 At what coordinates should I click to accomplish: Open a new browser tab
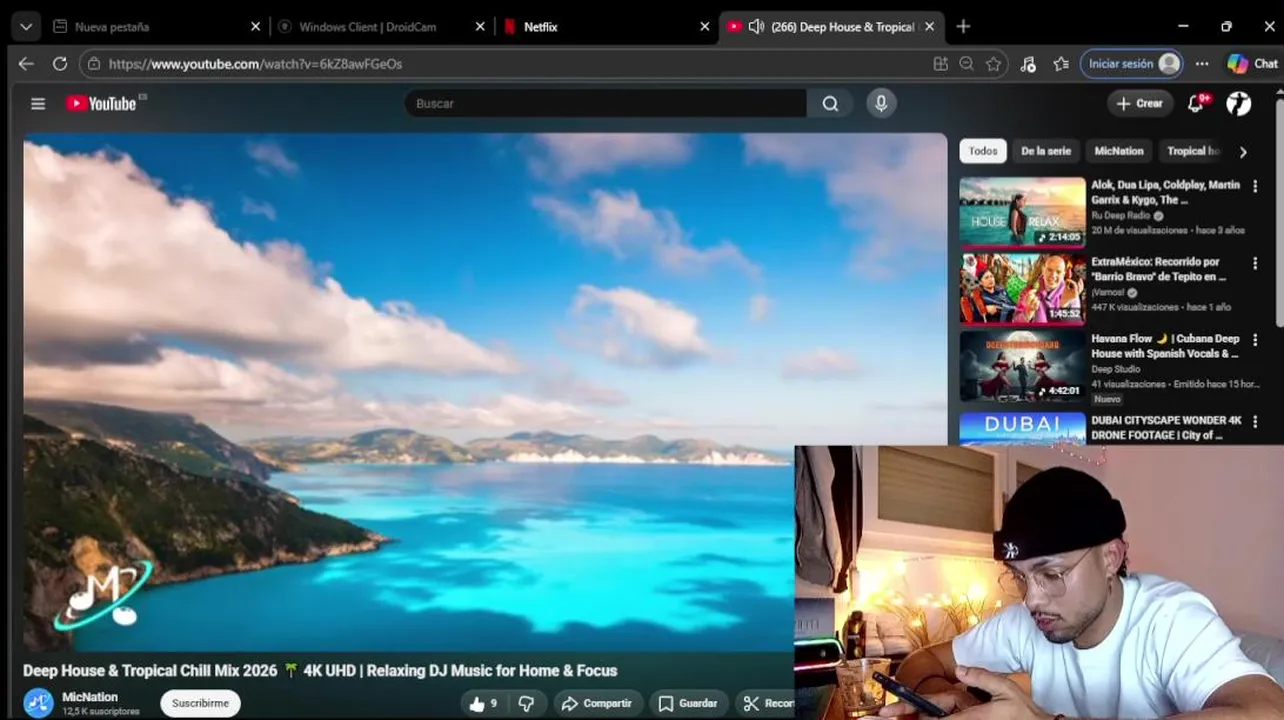[963, 27]
